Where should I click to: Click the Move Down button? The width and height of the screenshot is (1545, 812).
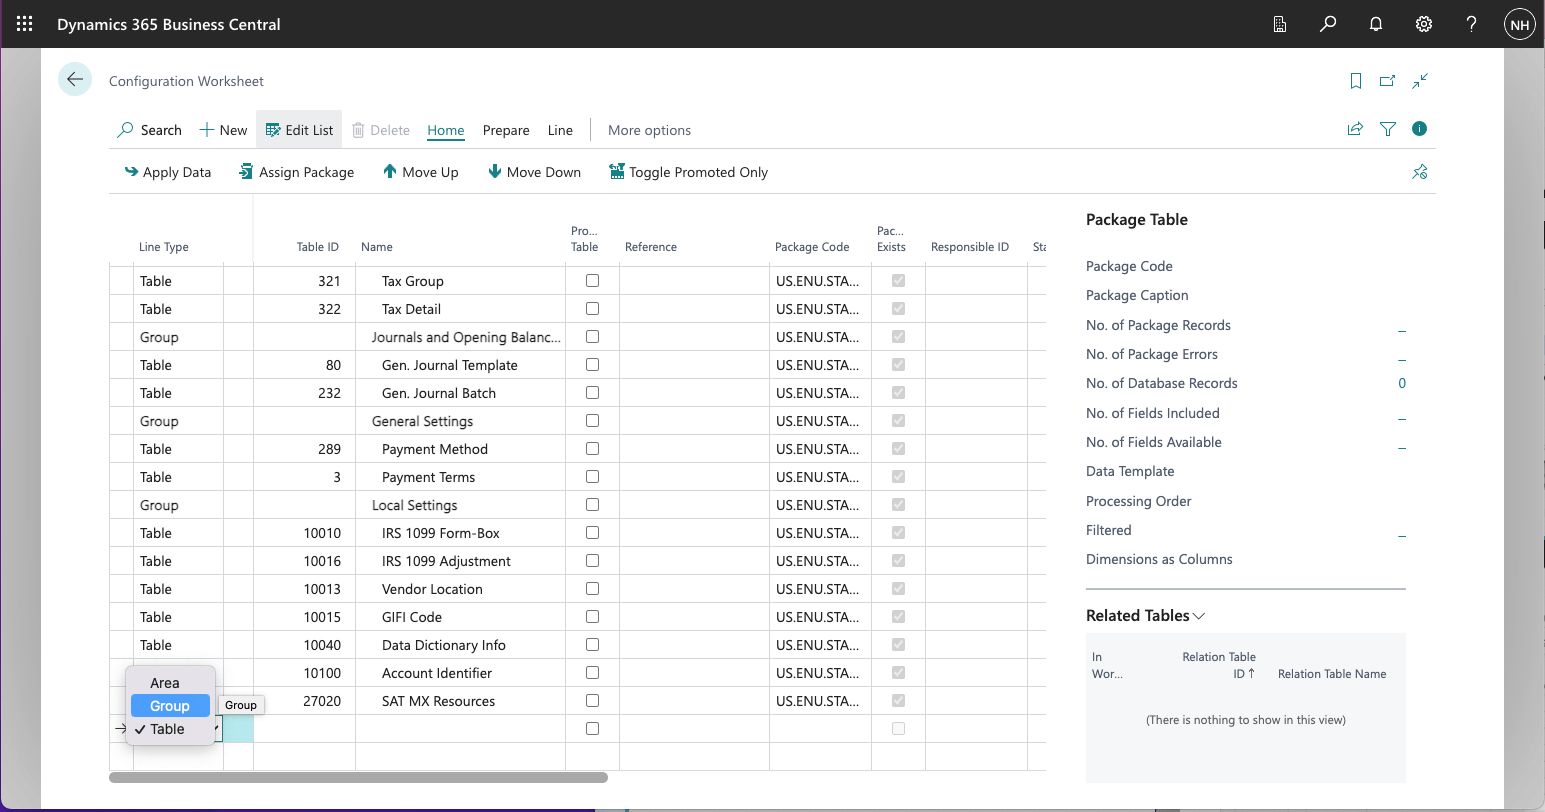[x=534, y=172]
